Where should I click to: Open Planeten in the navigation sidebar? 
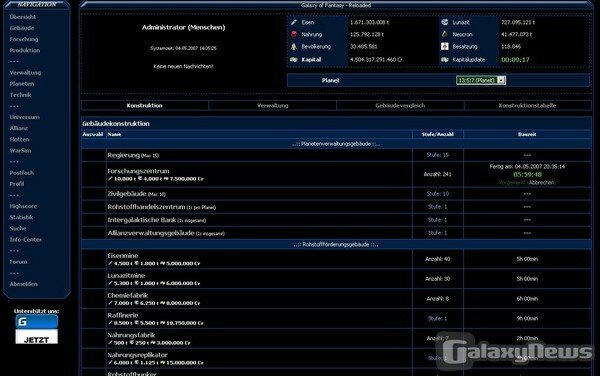tap(22, 83)
